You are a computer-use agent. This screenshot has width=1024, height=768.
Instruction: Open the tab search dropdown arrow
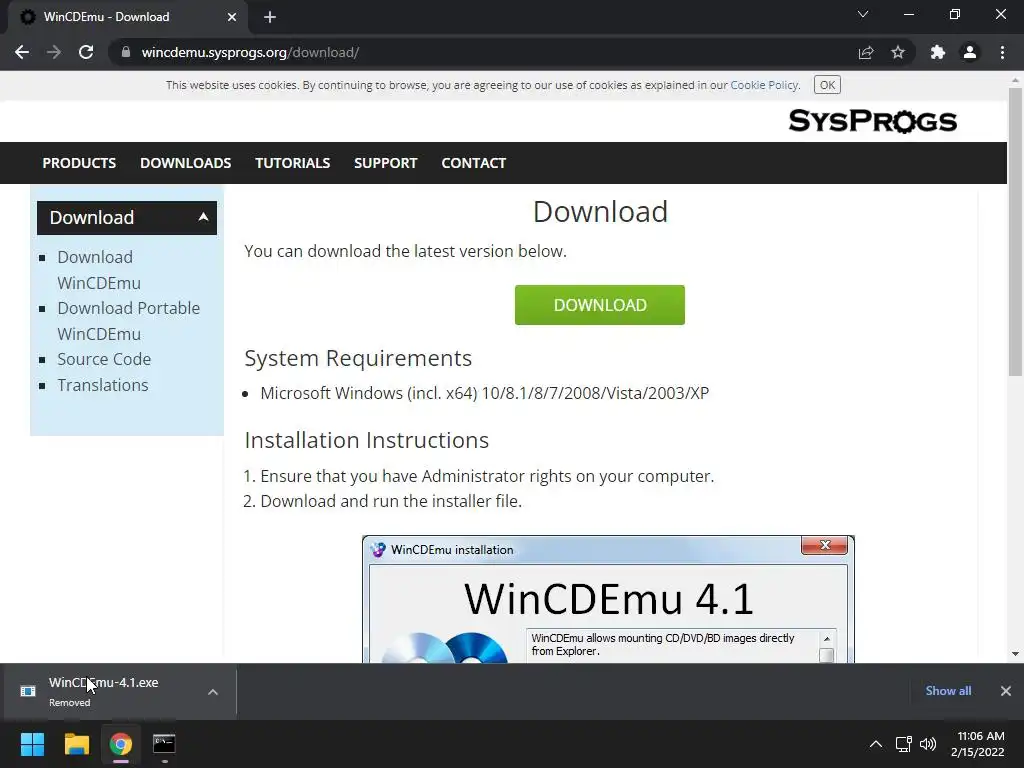point(863,14)
